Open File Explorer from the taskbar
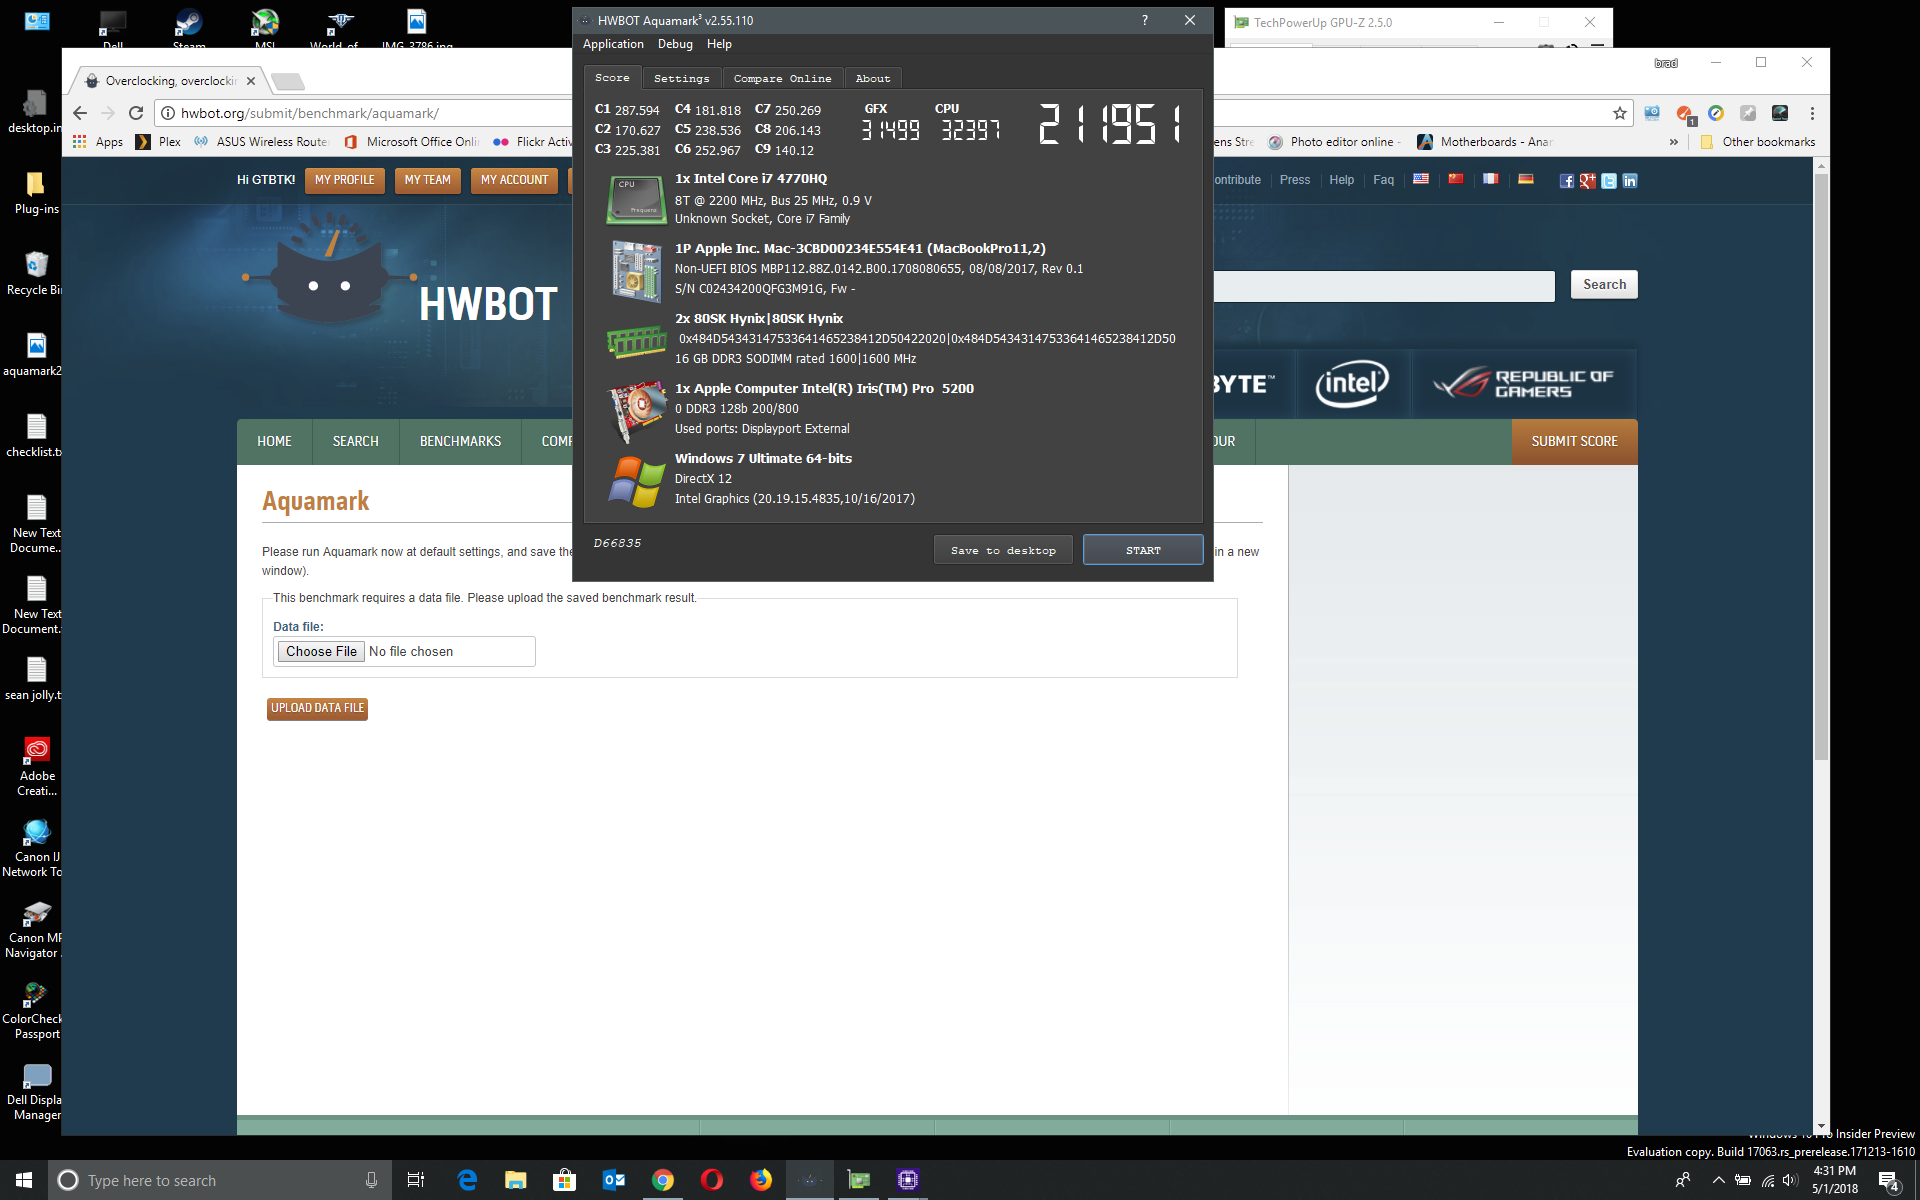The height and width of the screenshot is (1200, 1920). pos(515,1180)
